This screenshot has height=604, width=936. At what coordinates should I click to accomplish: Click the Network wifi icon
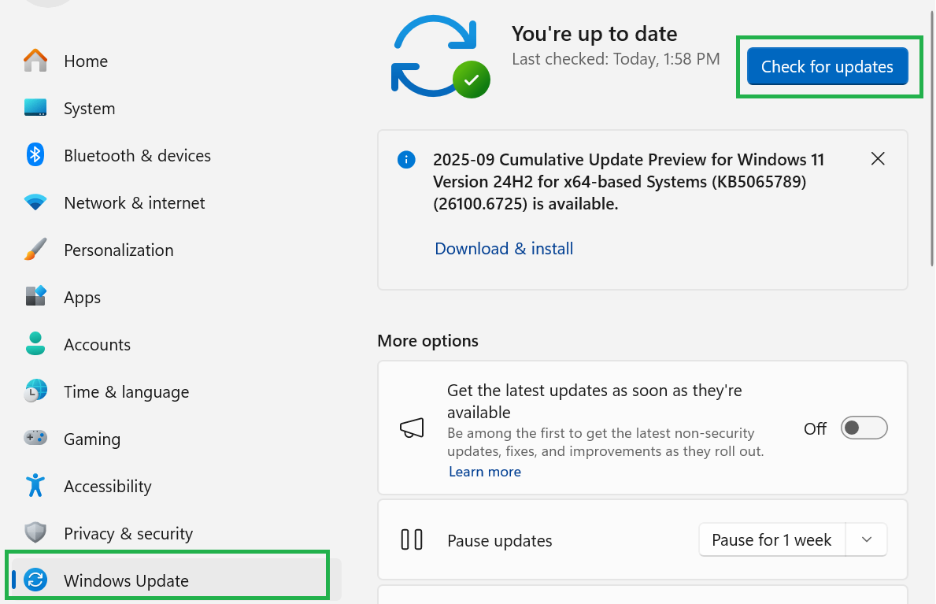pyautogui.click(x=35, y=202)
